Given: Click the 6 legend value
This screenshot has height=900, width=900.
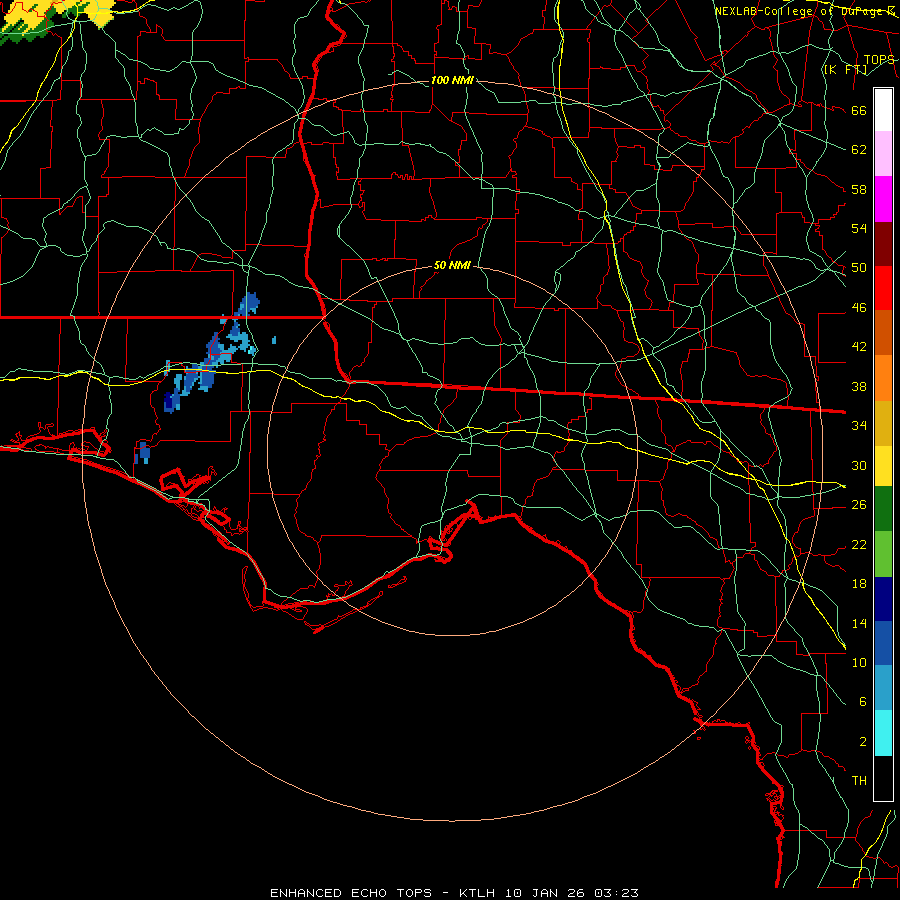Looking at the screenshot, I should 862,701.
